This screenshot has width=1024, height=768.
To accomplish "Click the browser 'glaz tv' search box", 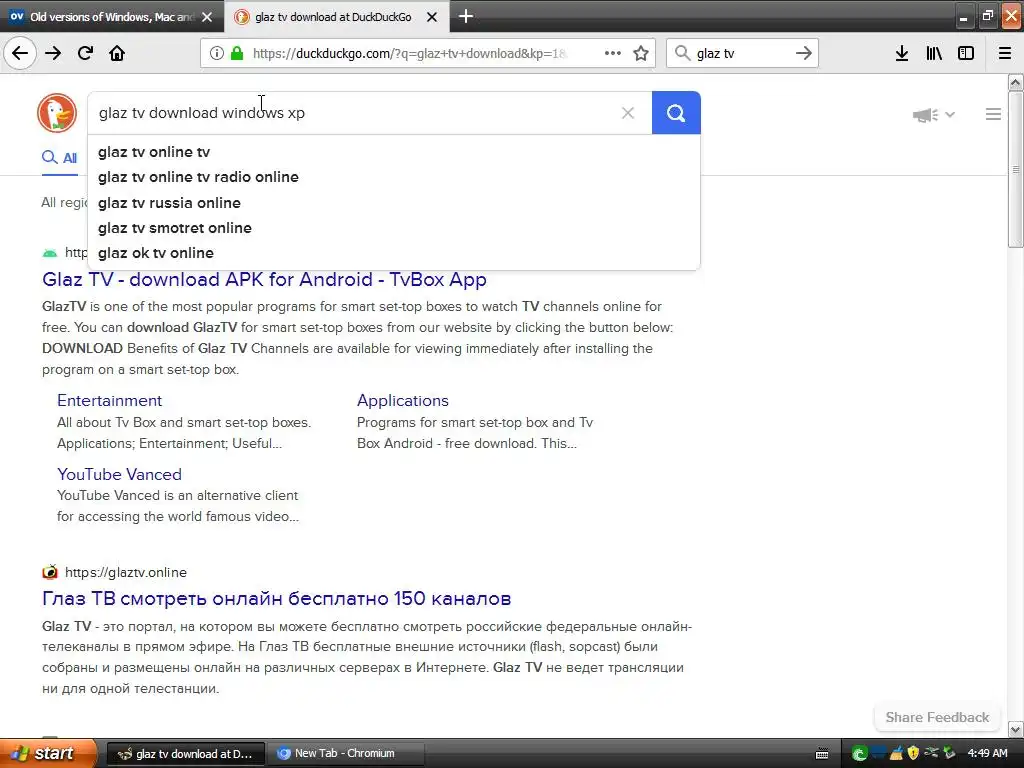I will (741, 53).
